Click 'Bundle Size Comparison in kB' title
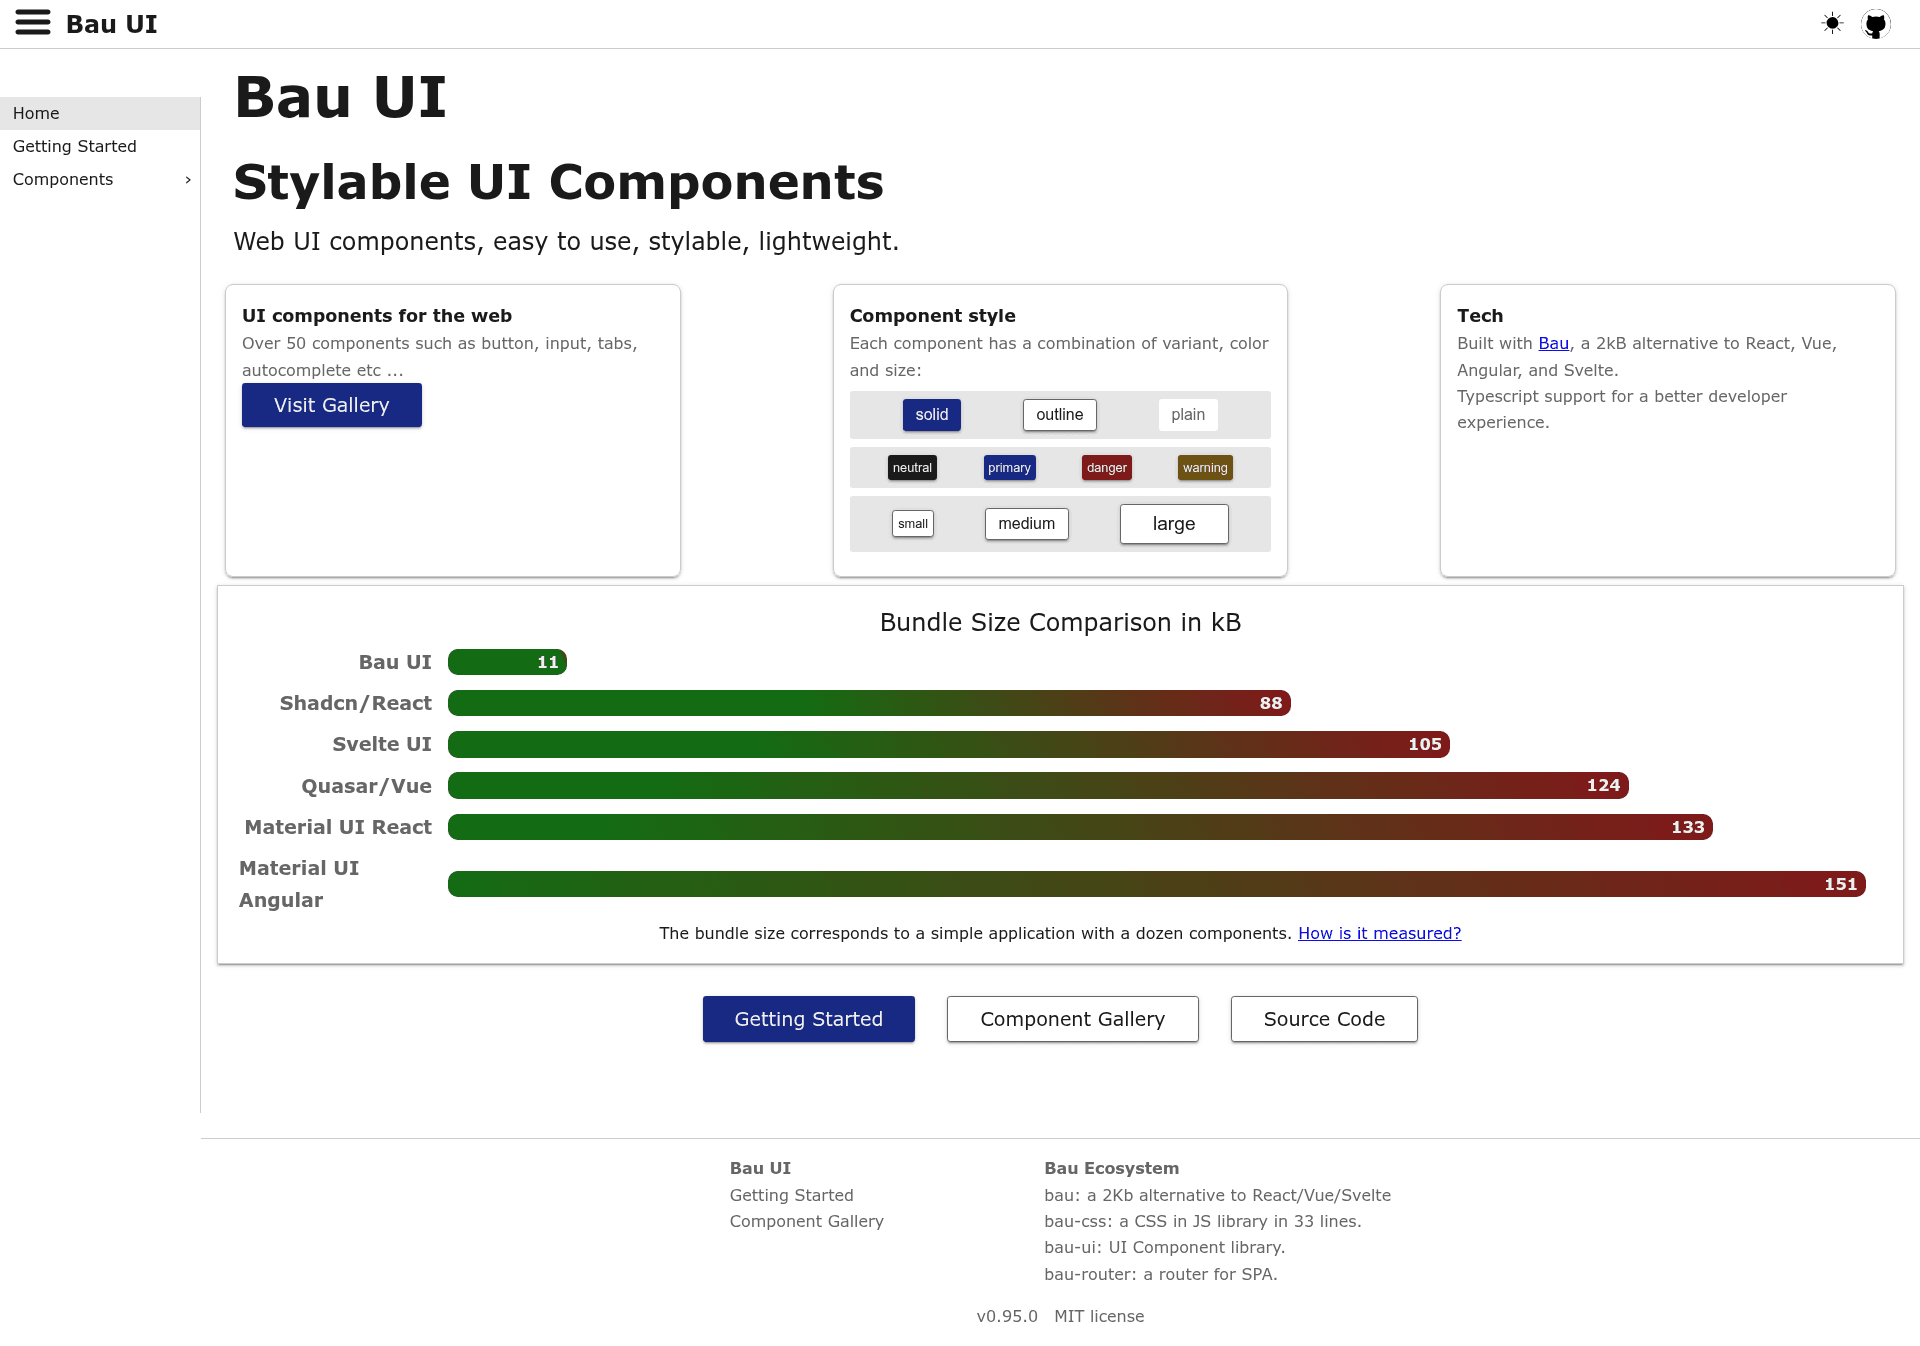This screenshot has height=1346, width=1920. (x=1060, y=622)
